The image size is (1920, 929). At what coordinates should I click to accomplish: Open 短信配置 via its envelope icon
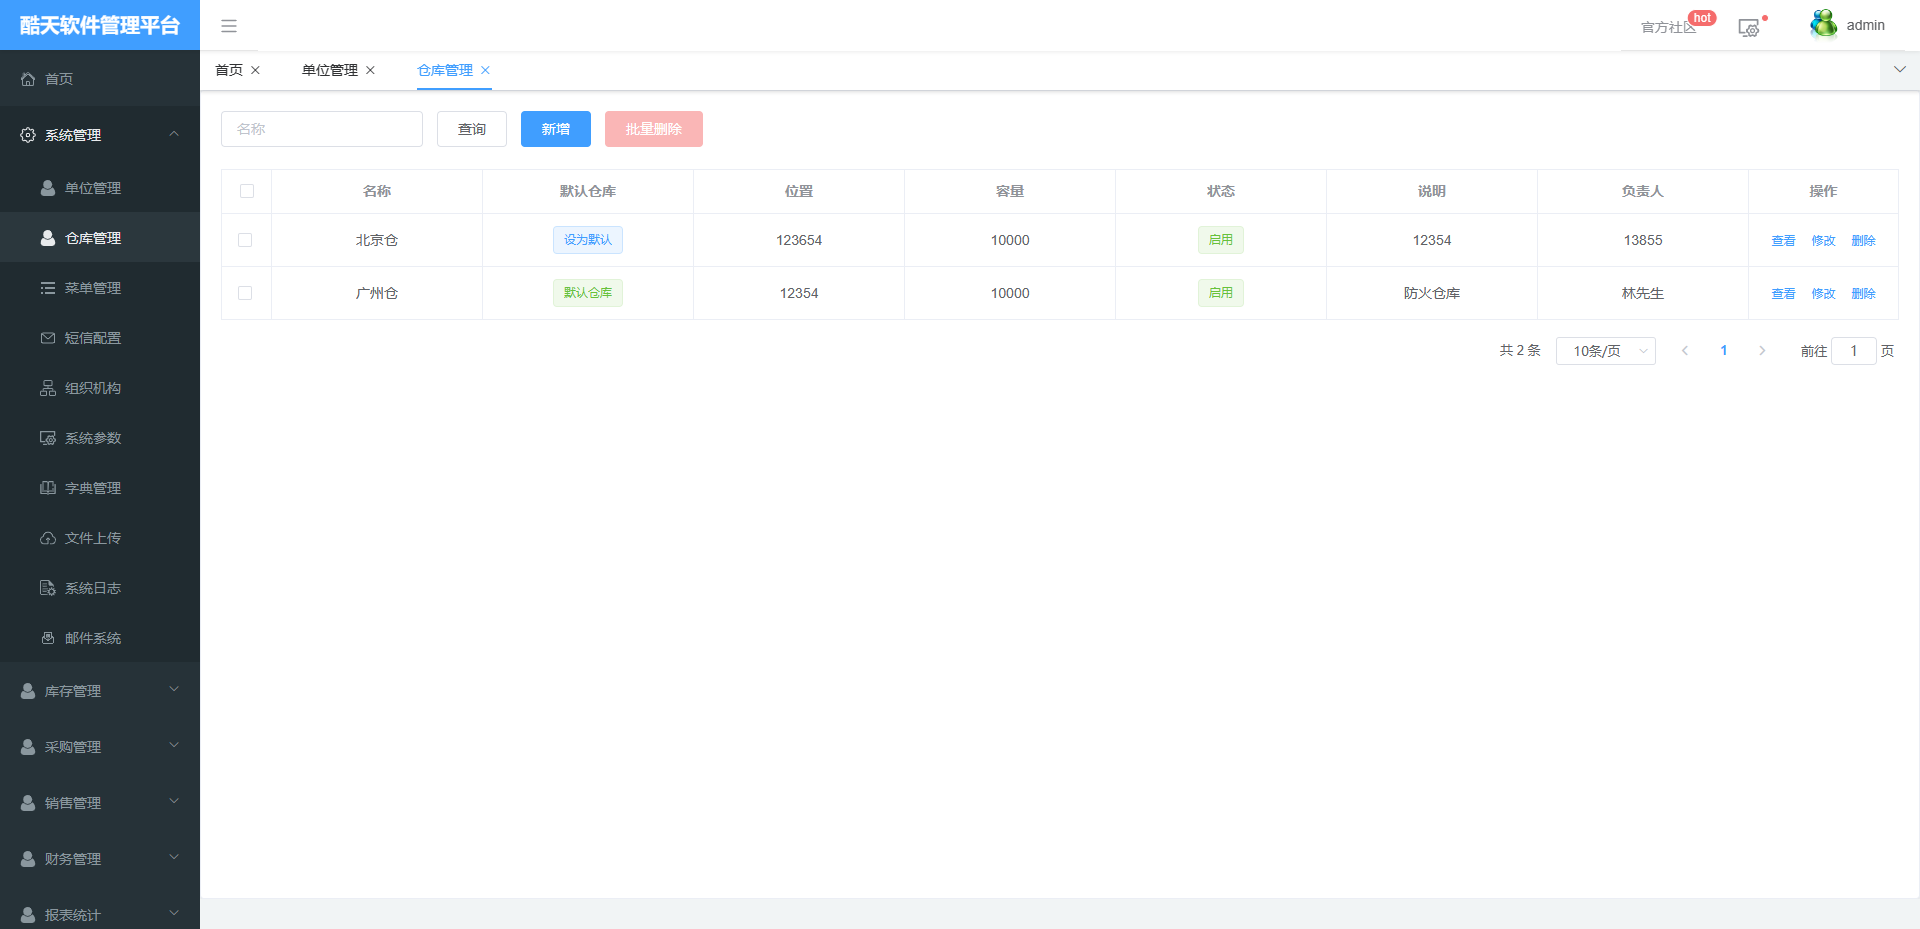48,338
